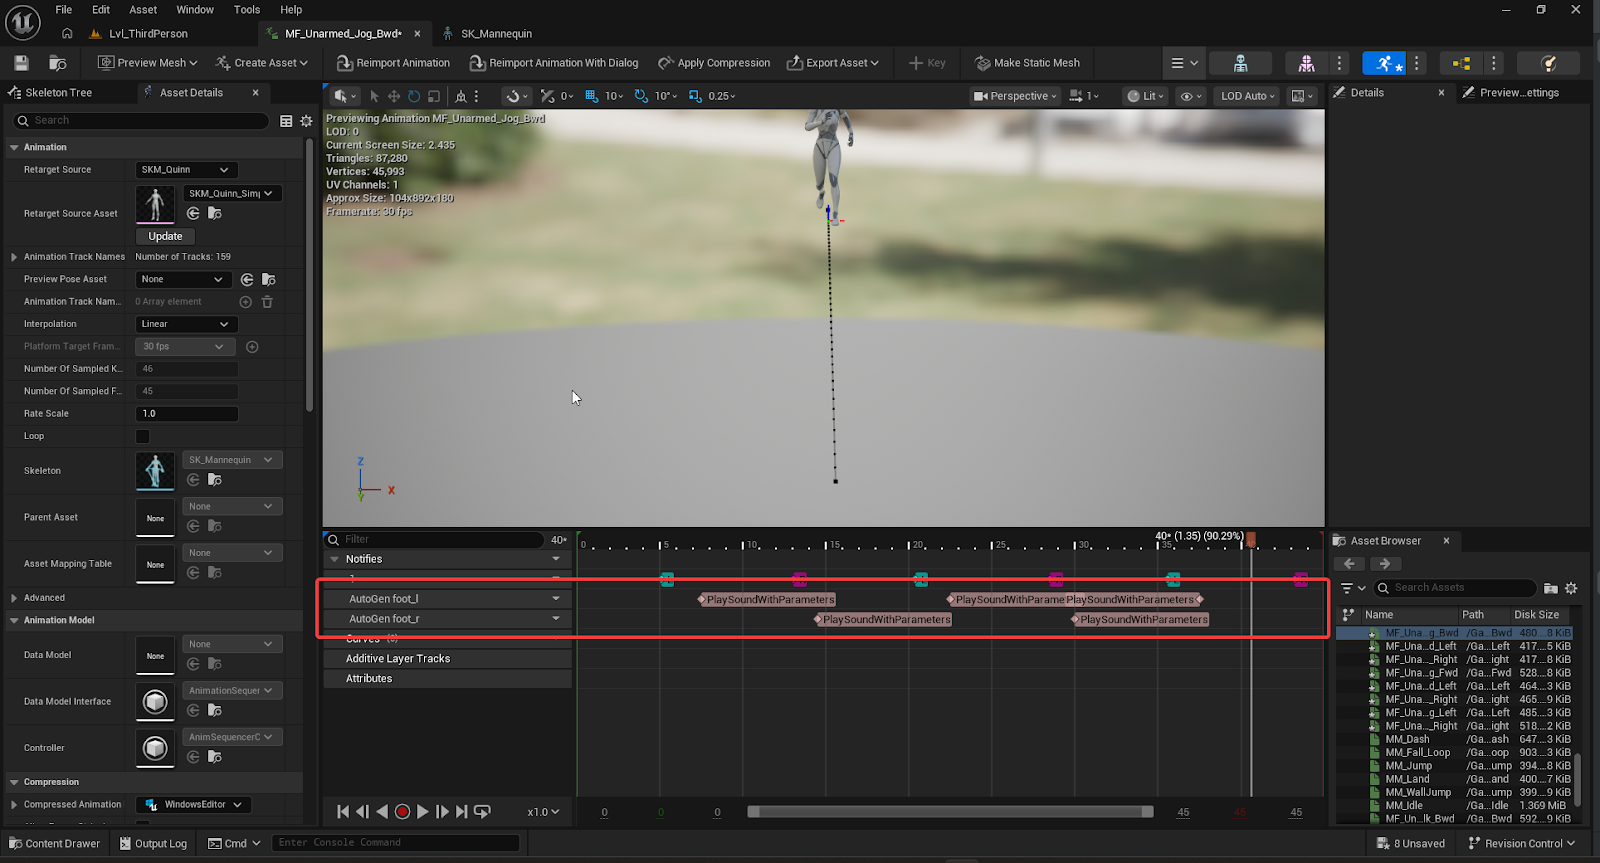Open the Output Log

tap(153, 844)
